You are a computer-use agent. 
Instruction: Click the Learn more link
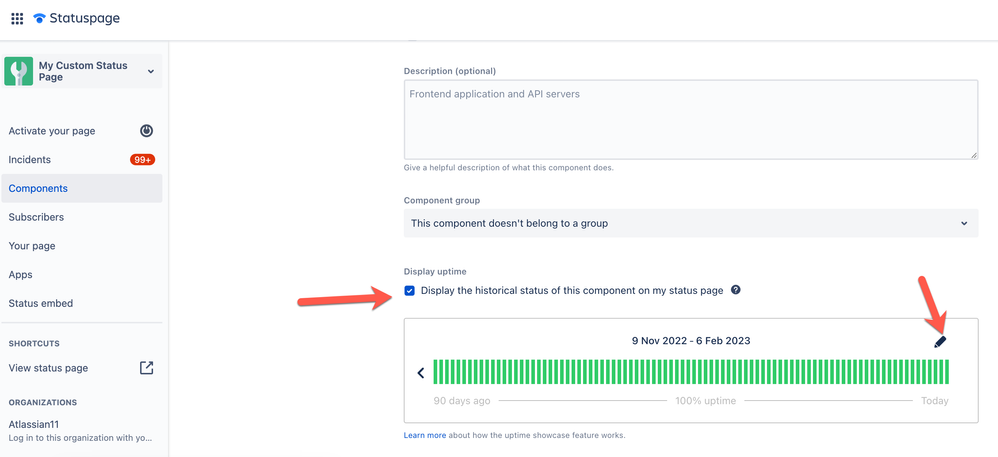[x=424, y=436]
